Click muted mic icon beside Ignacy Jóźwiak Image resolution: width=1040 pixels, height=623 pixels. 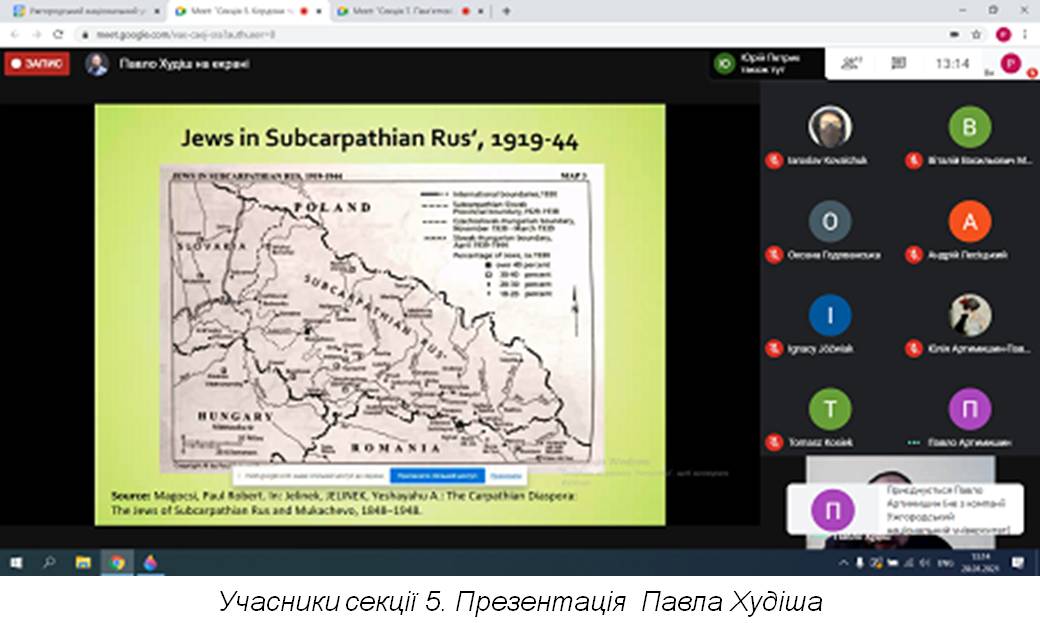pos(773,348)
